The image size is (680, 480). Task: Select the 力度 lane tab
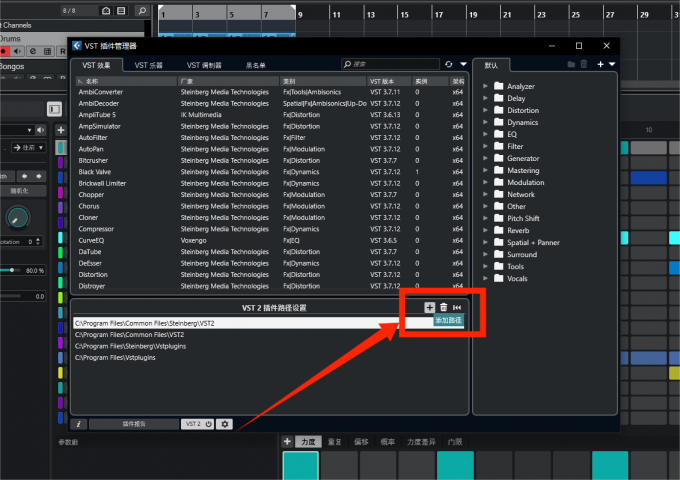[308, 442]
